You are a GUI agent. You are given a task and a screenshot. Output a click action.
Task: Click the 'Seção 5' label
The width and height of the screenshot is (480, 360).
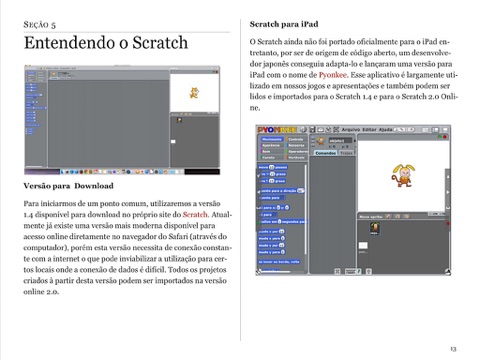(40, 25)
